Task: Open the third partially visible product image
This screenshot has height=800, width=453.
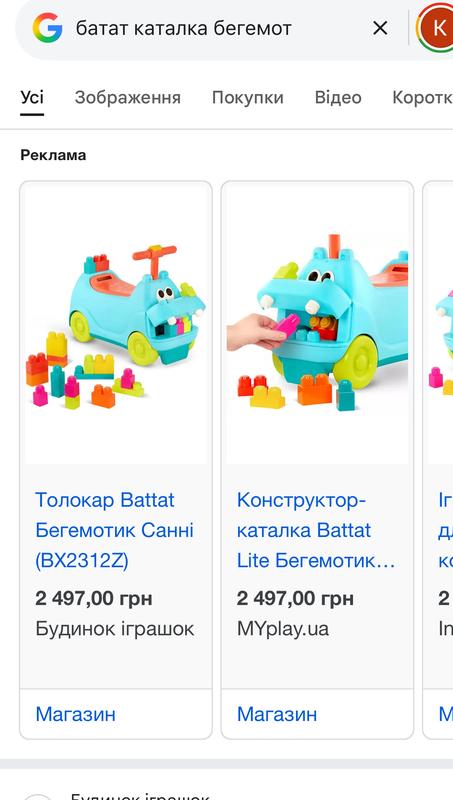Action: pyautogui.click(x=440, y=323)
